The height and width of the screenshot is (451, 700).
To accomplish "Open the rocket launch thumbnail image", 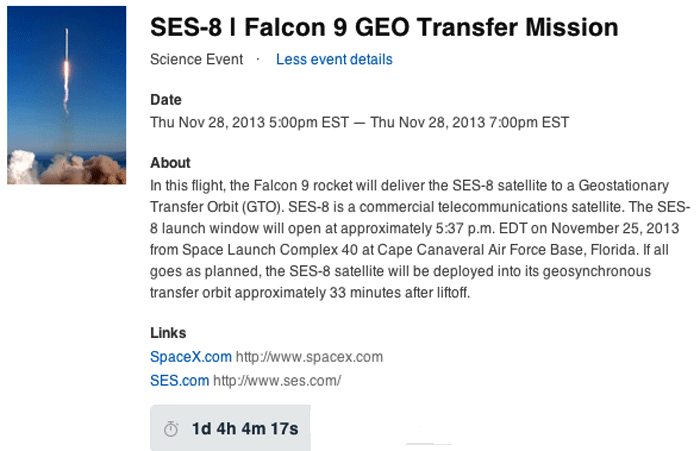I will [x=67, y=95].
